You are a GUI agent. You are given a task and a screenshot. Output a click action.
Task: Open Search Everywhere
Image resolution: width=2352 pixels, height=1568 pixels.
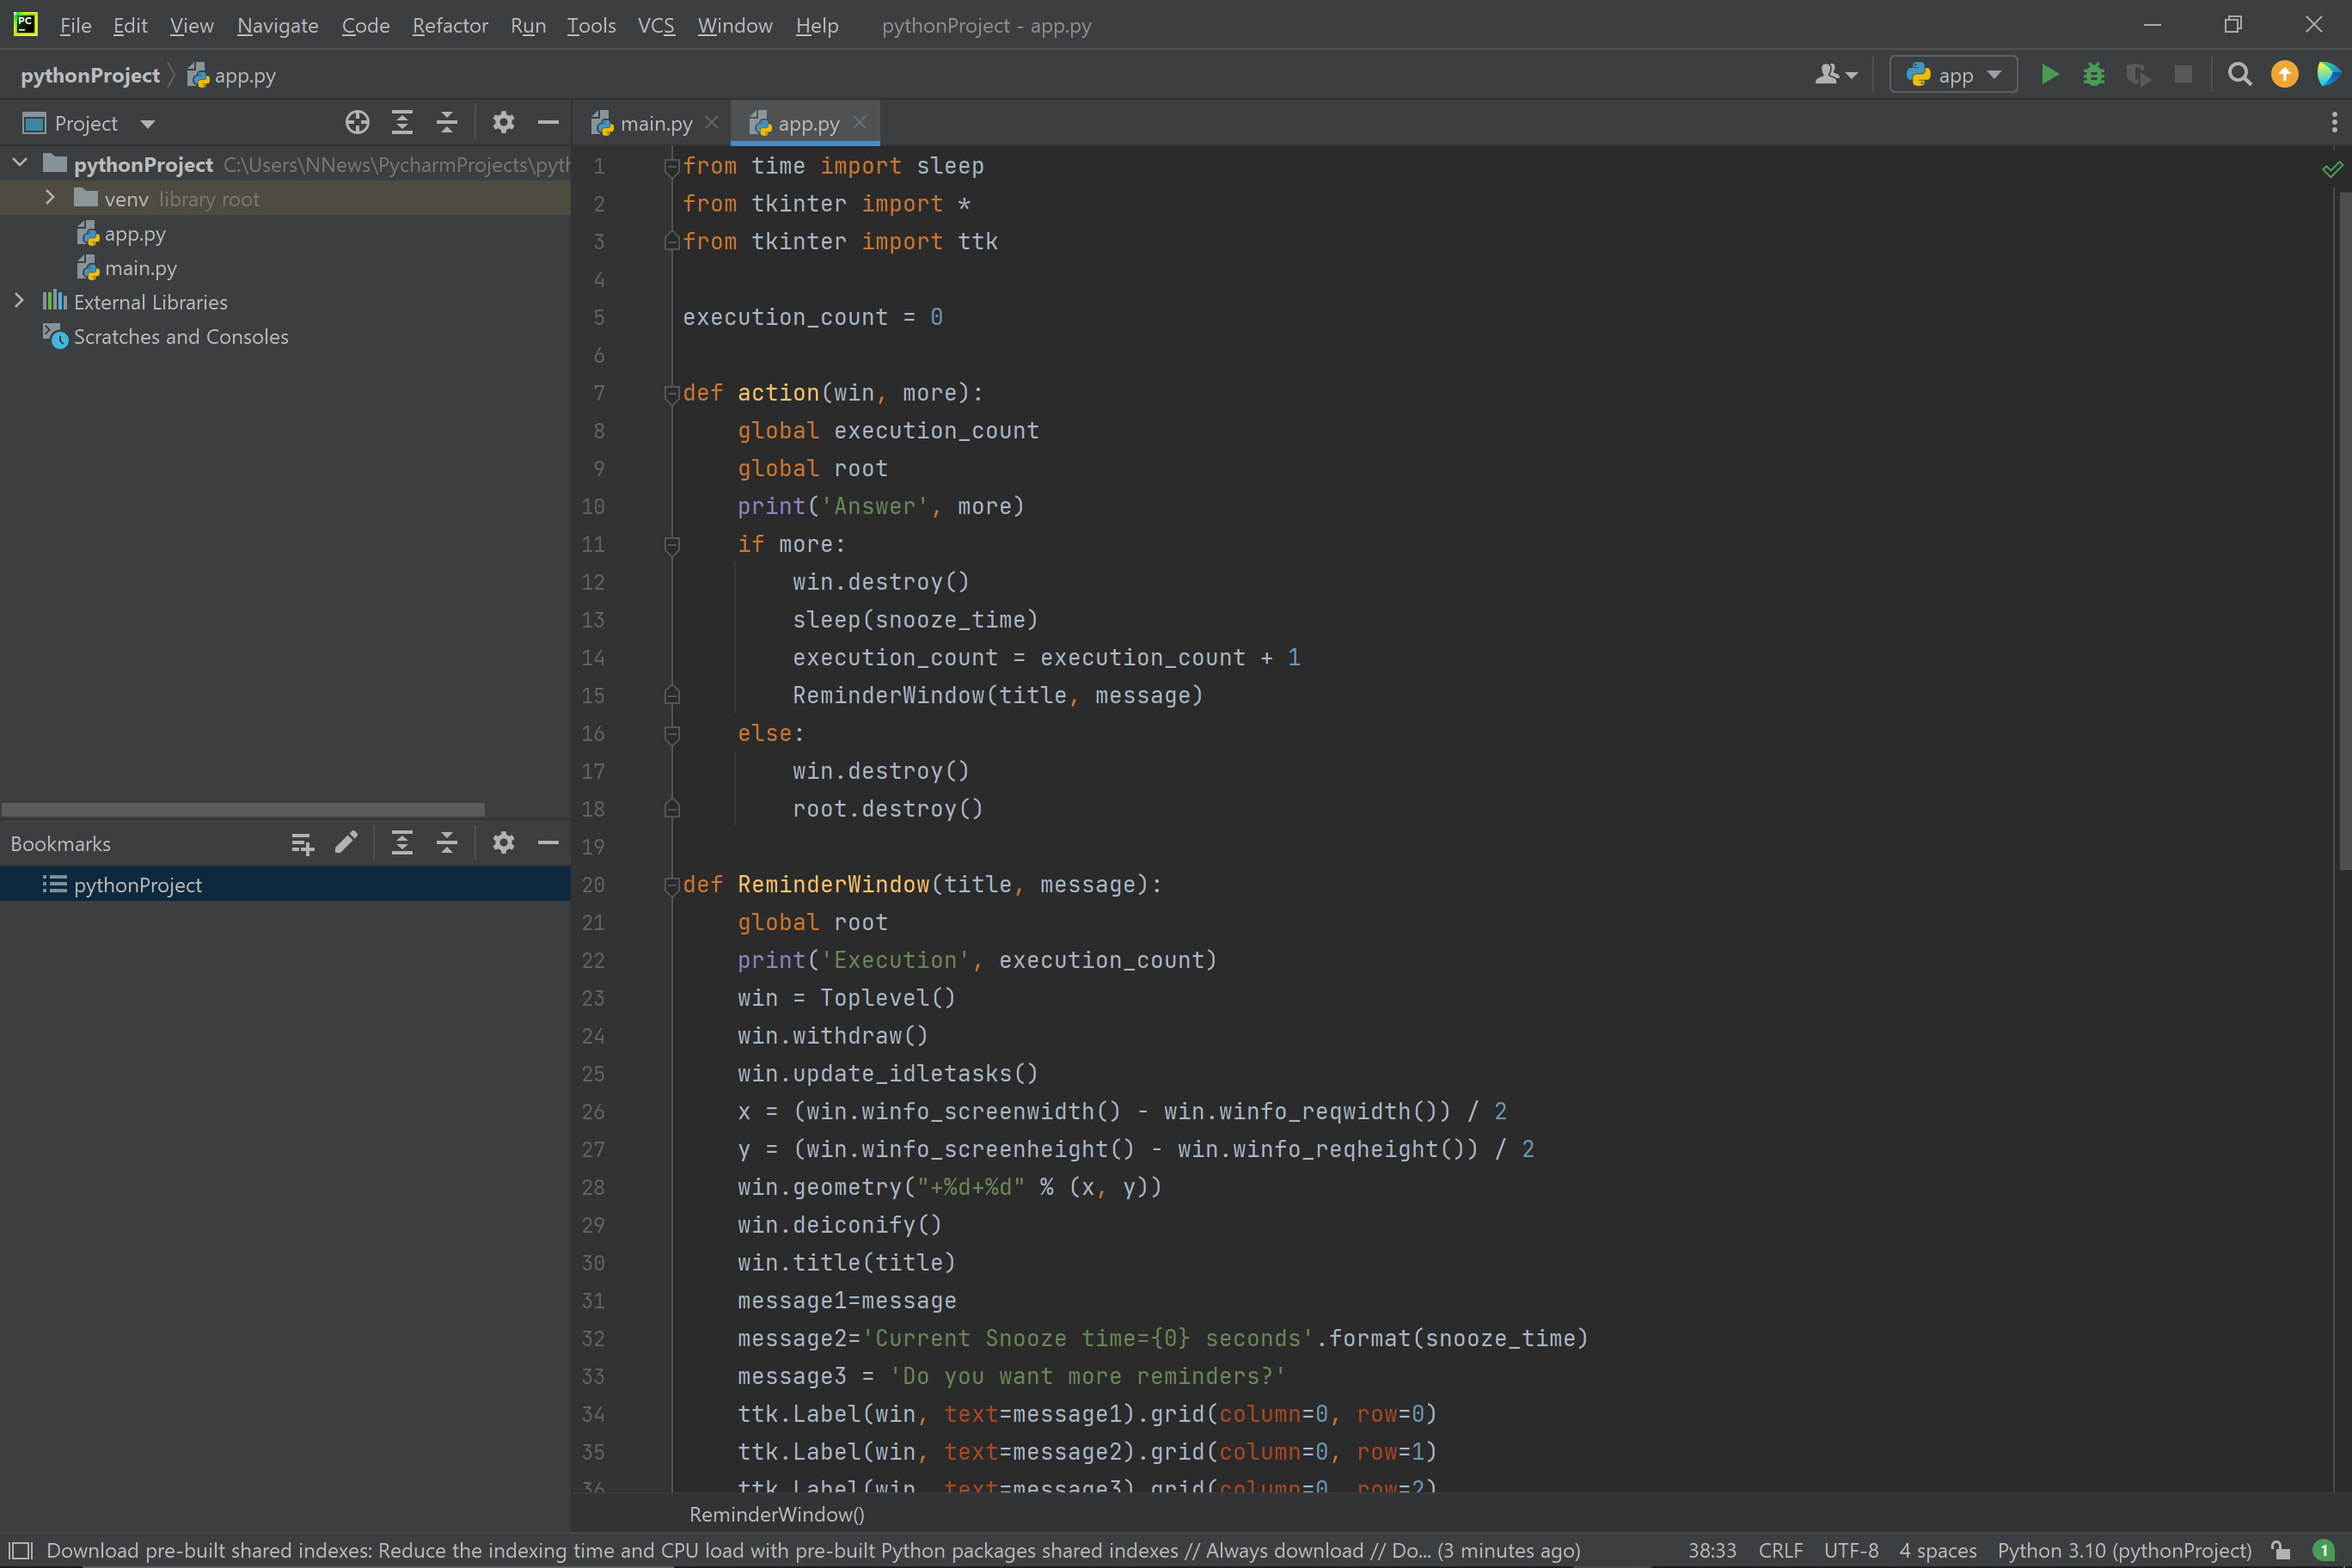coord(2239,74)
